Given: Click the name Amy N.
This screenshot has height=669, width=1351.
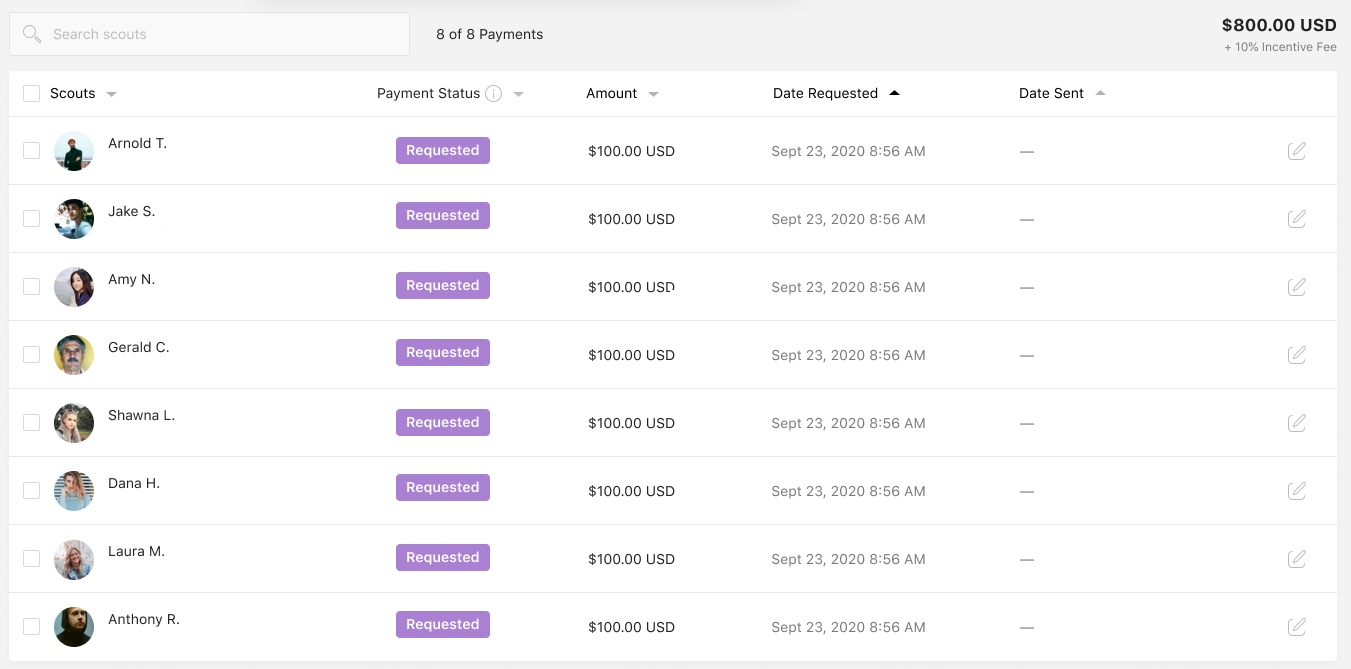Looking at the screenshot, I should (x=132, y=279).
